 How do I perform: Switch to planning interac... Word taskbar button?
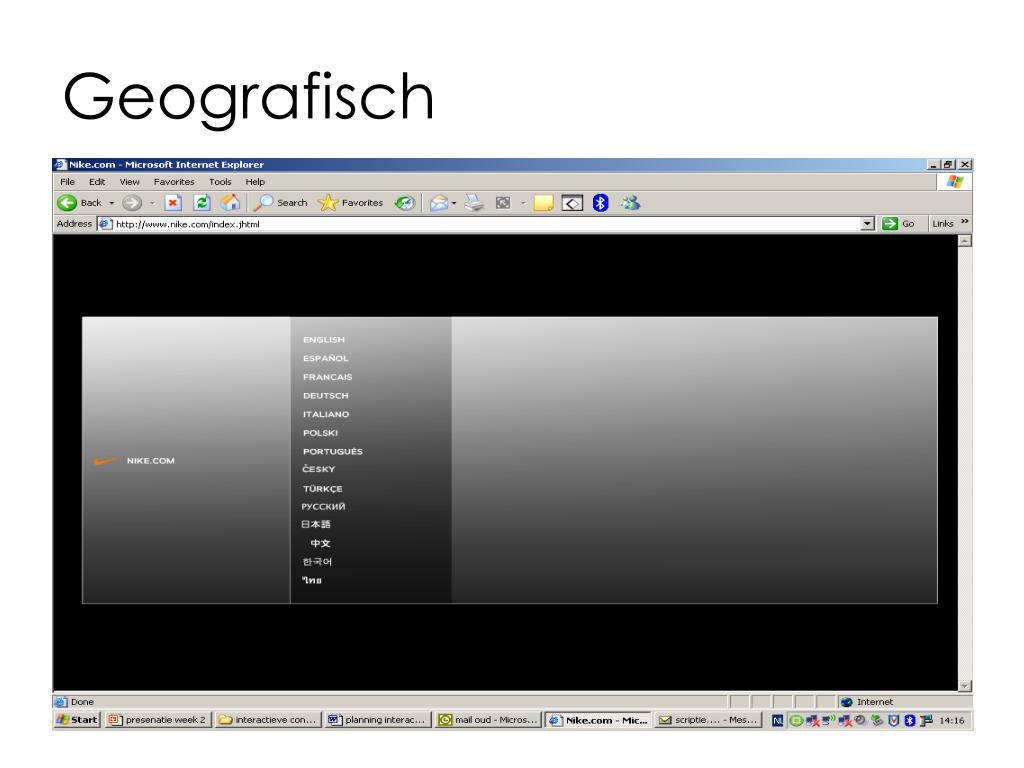coord(378,720)
